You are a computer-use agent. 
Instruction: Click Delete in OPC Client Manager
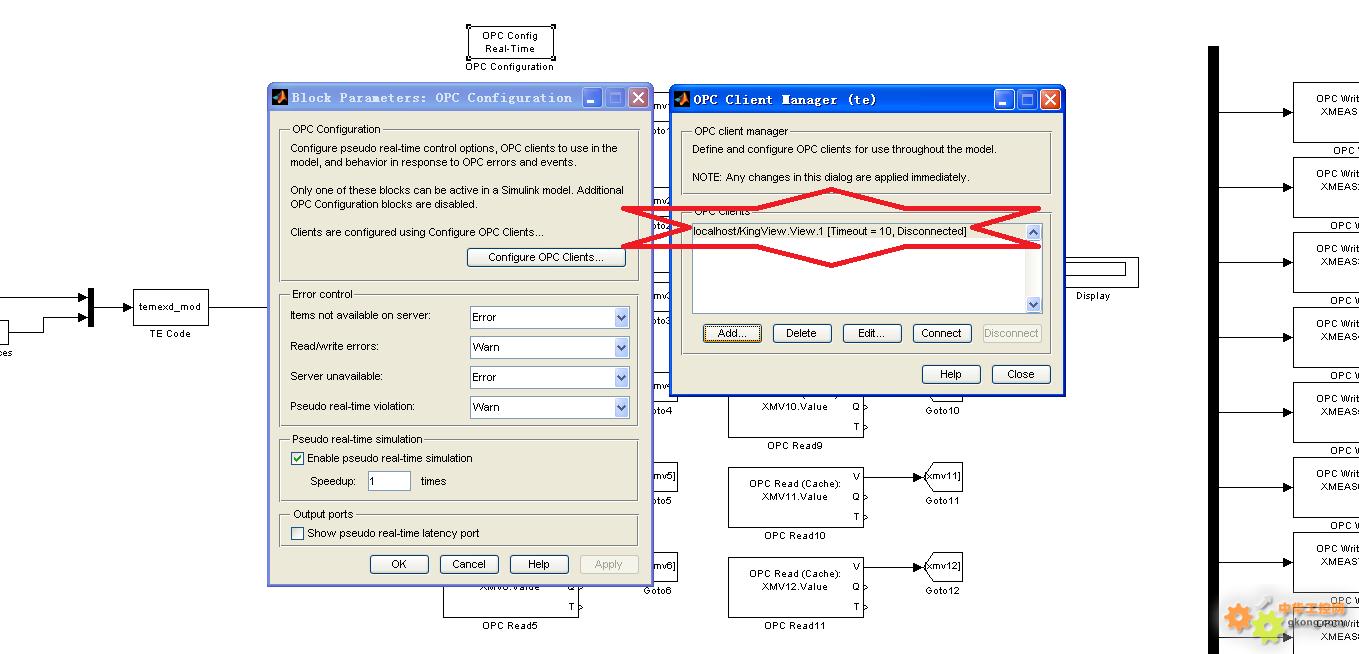tap(801, 333)
